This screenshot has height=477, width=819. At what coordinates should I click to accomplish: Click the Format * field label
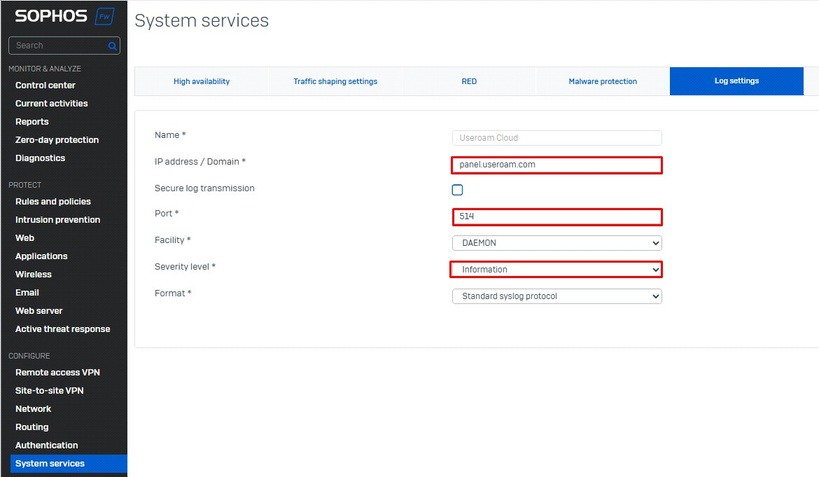(x=173, y=294)
